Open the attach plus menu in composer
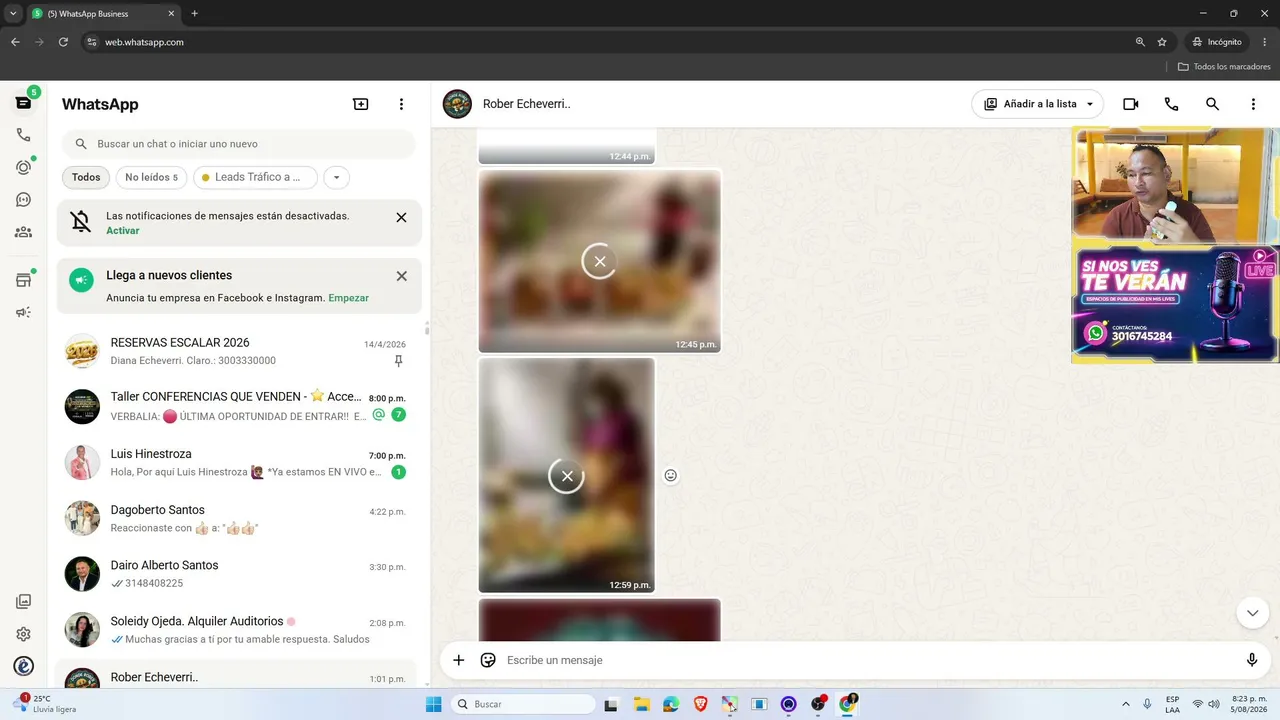The image size is (1280, 720). [458, 660]
